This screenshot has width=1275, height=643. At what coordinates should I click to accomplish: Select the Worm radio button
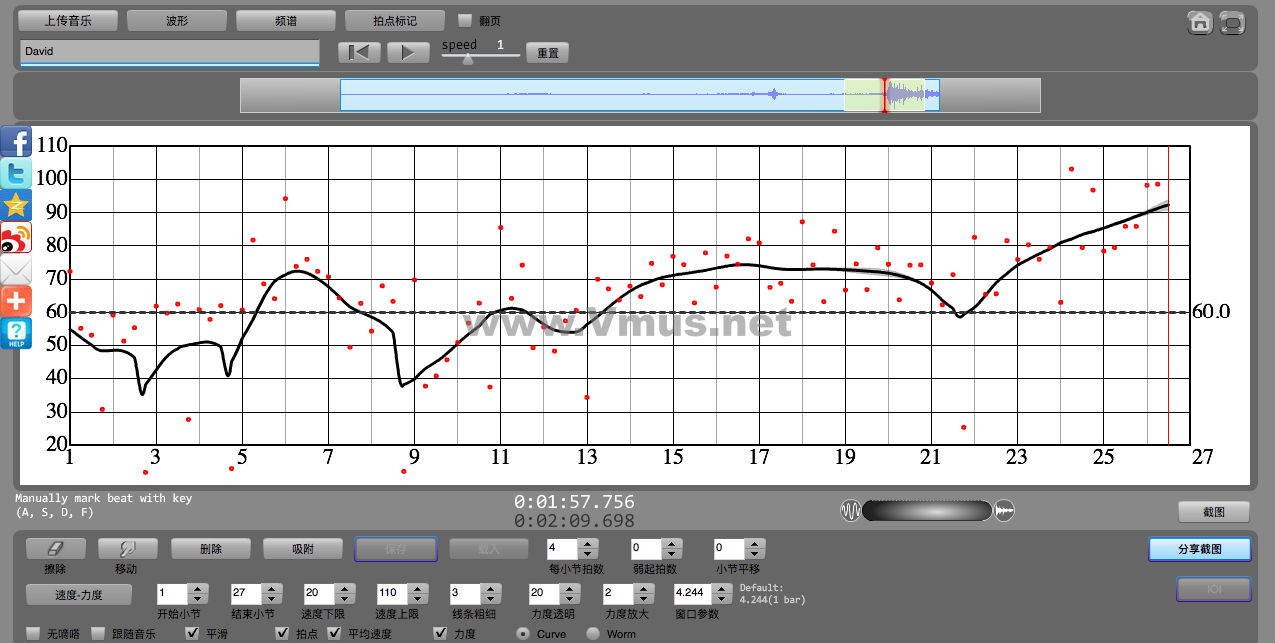(593, 634)
